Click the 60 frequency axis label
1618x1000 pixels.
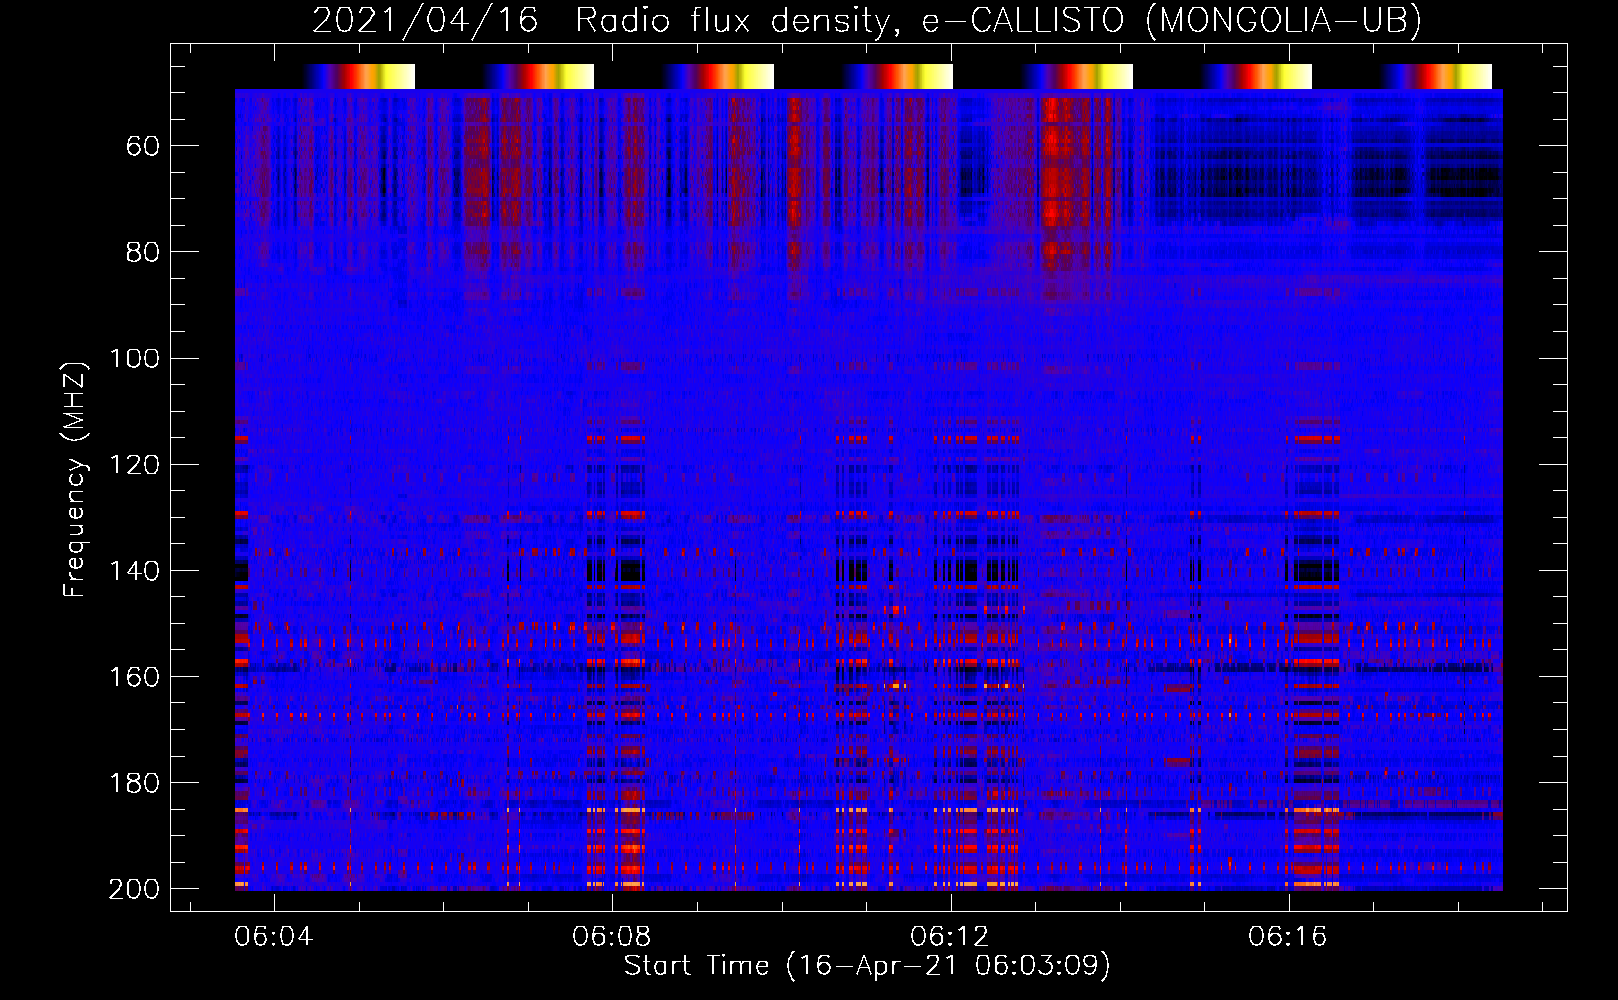pyautogui.click(x=143, y=147)
